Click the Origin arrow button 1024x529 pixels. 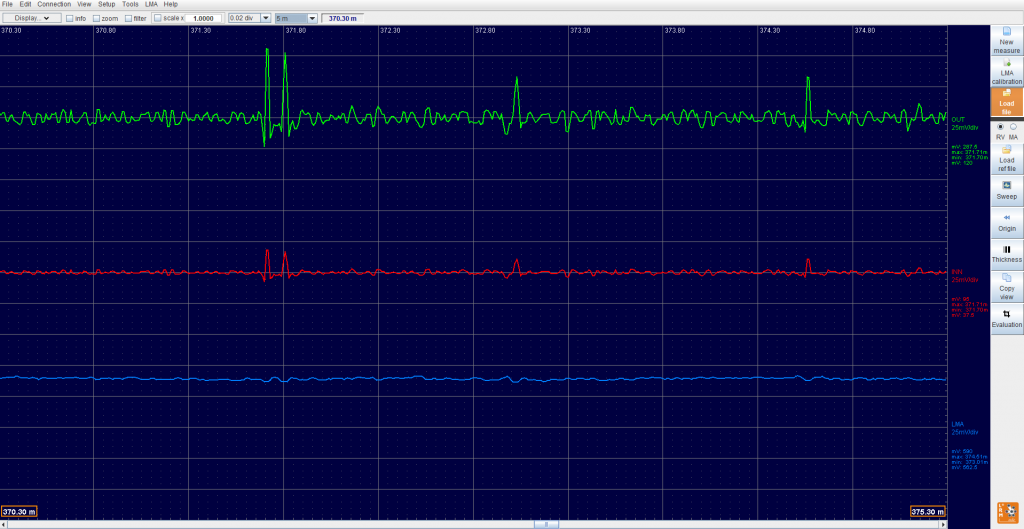click(x=1006, y=221)
